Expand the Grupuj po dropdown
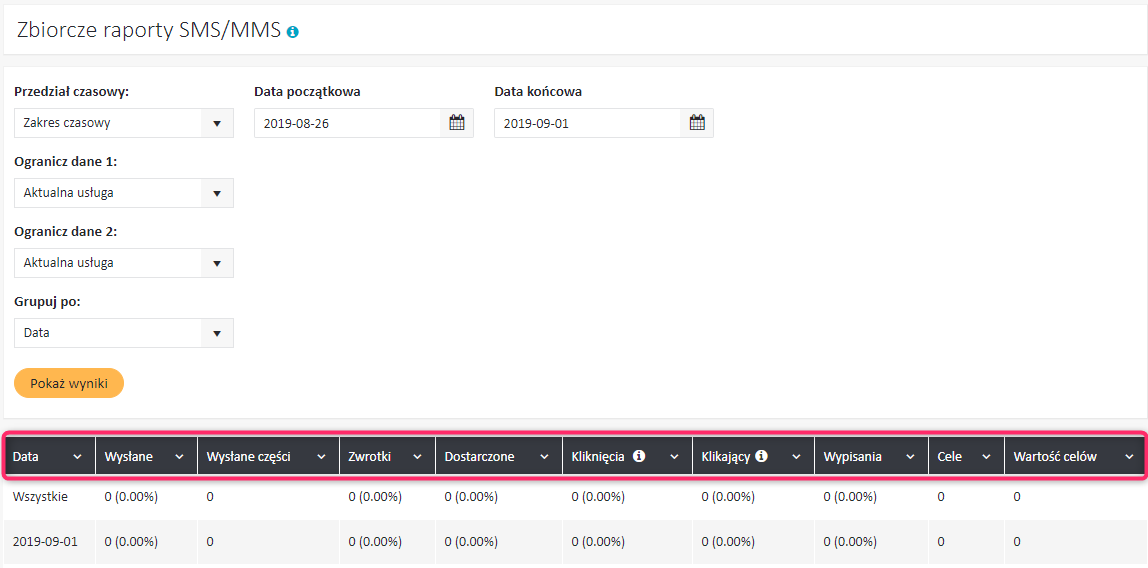The image size is (1148, 568). (x=217, y=333)
